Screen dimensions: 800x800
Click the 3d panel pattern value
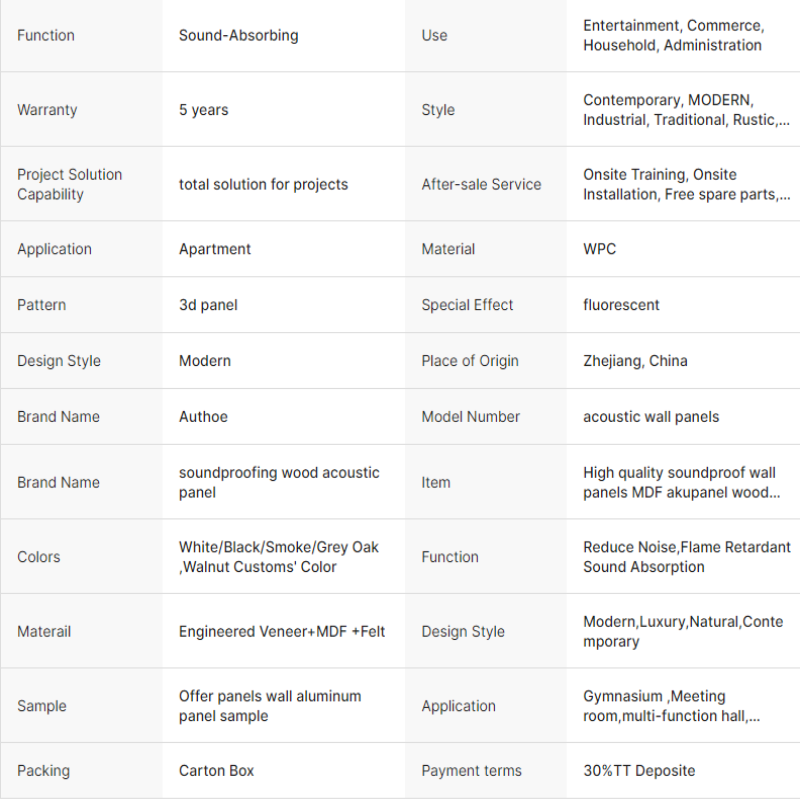[x=208, y=305]
